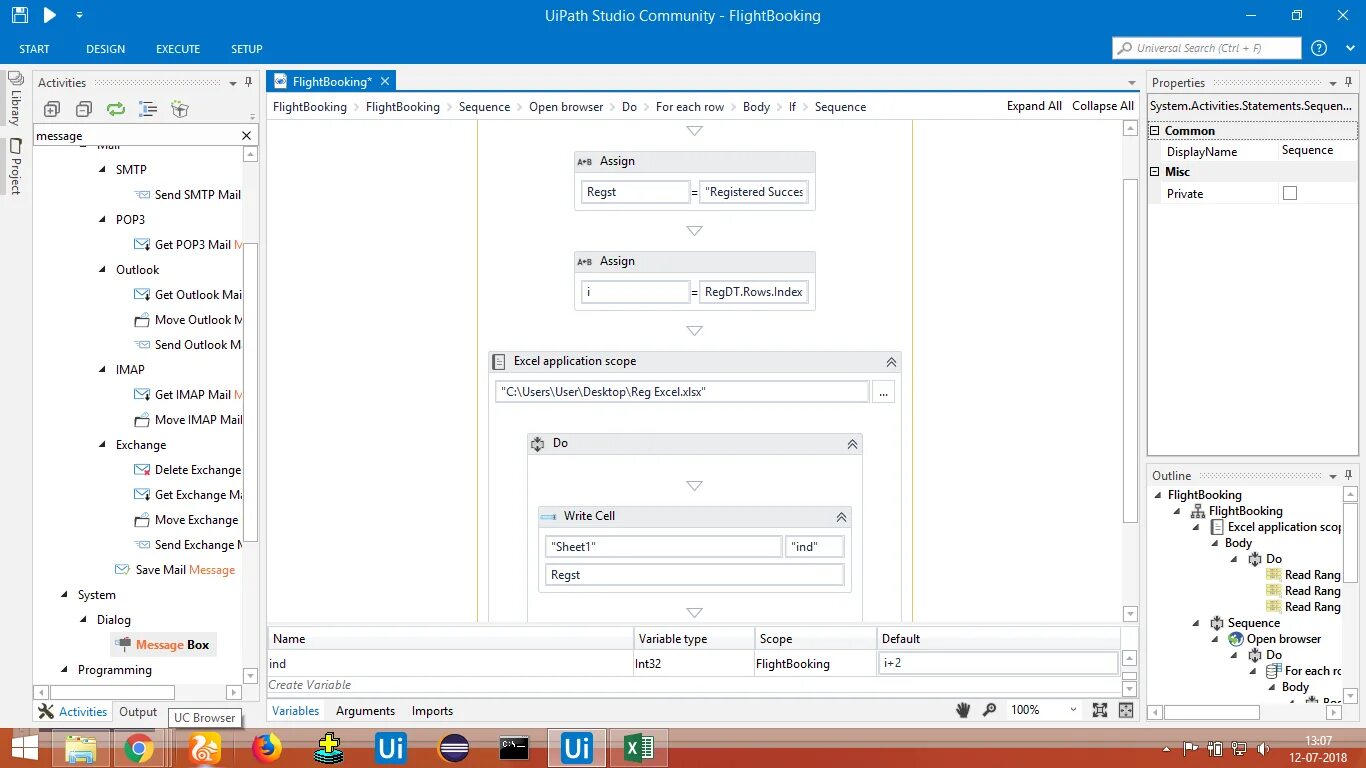
Task: Open the Project side tab
Action: [x=15, y=166]
